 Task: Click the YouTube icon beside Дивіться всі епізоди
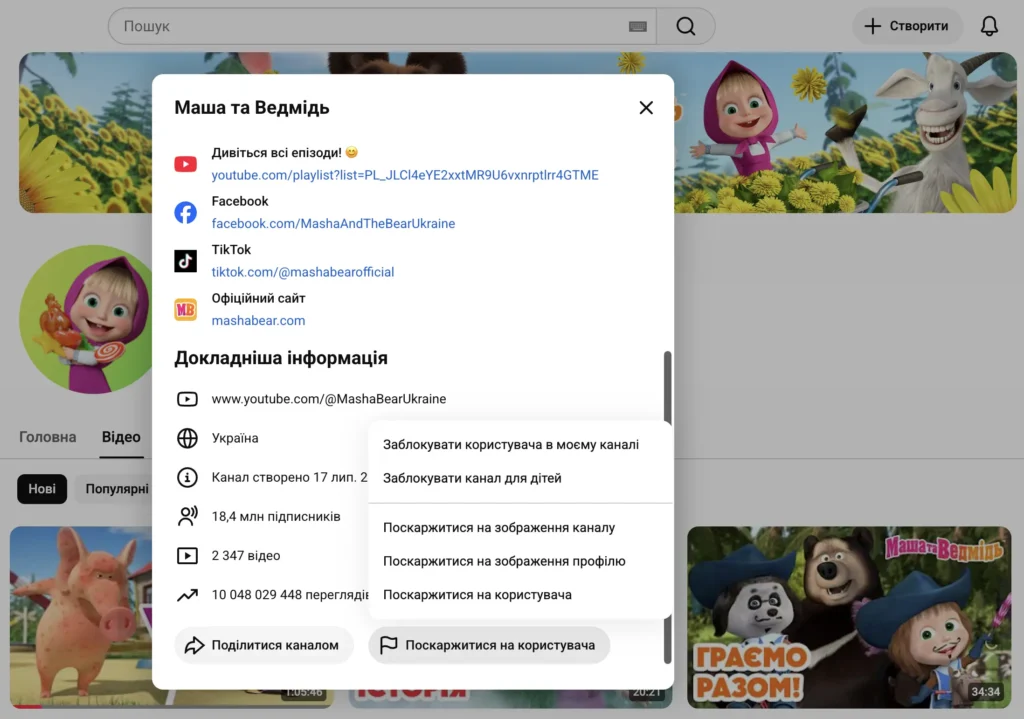click(x=185, y=164)
